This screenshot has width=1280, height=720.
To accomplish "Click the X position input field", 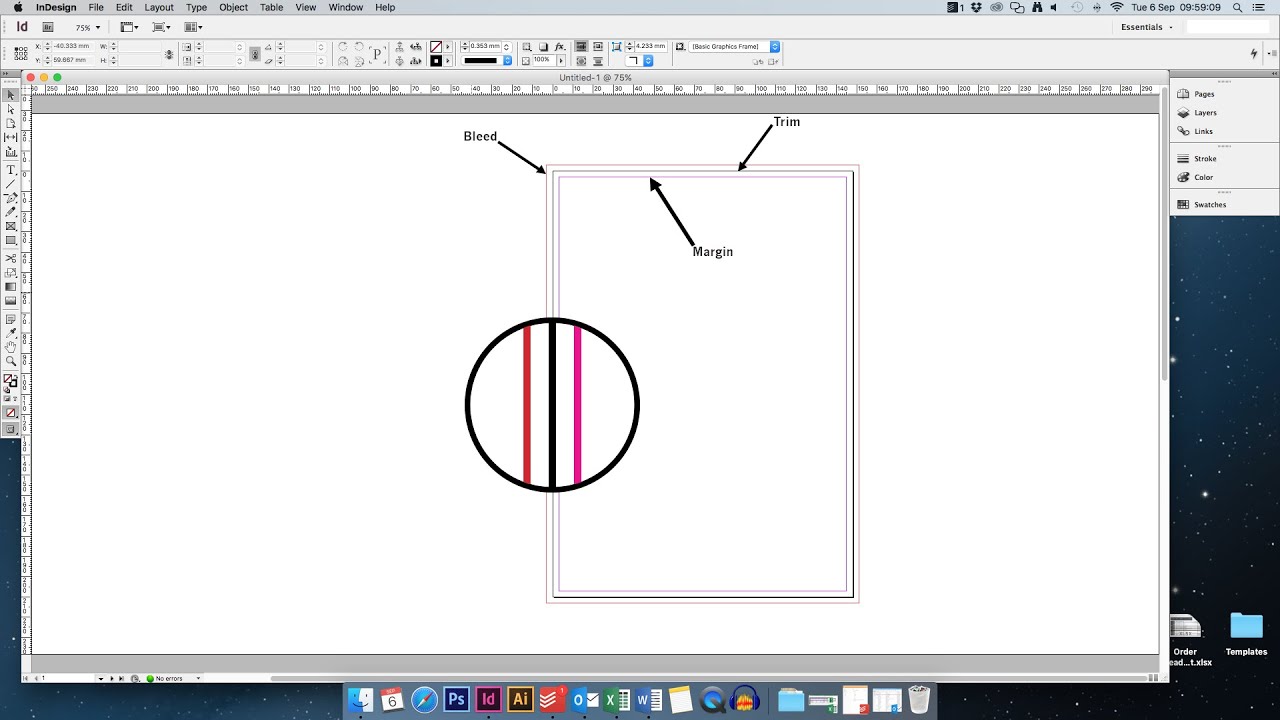I will (75, 47).
